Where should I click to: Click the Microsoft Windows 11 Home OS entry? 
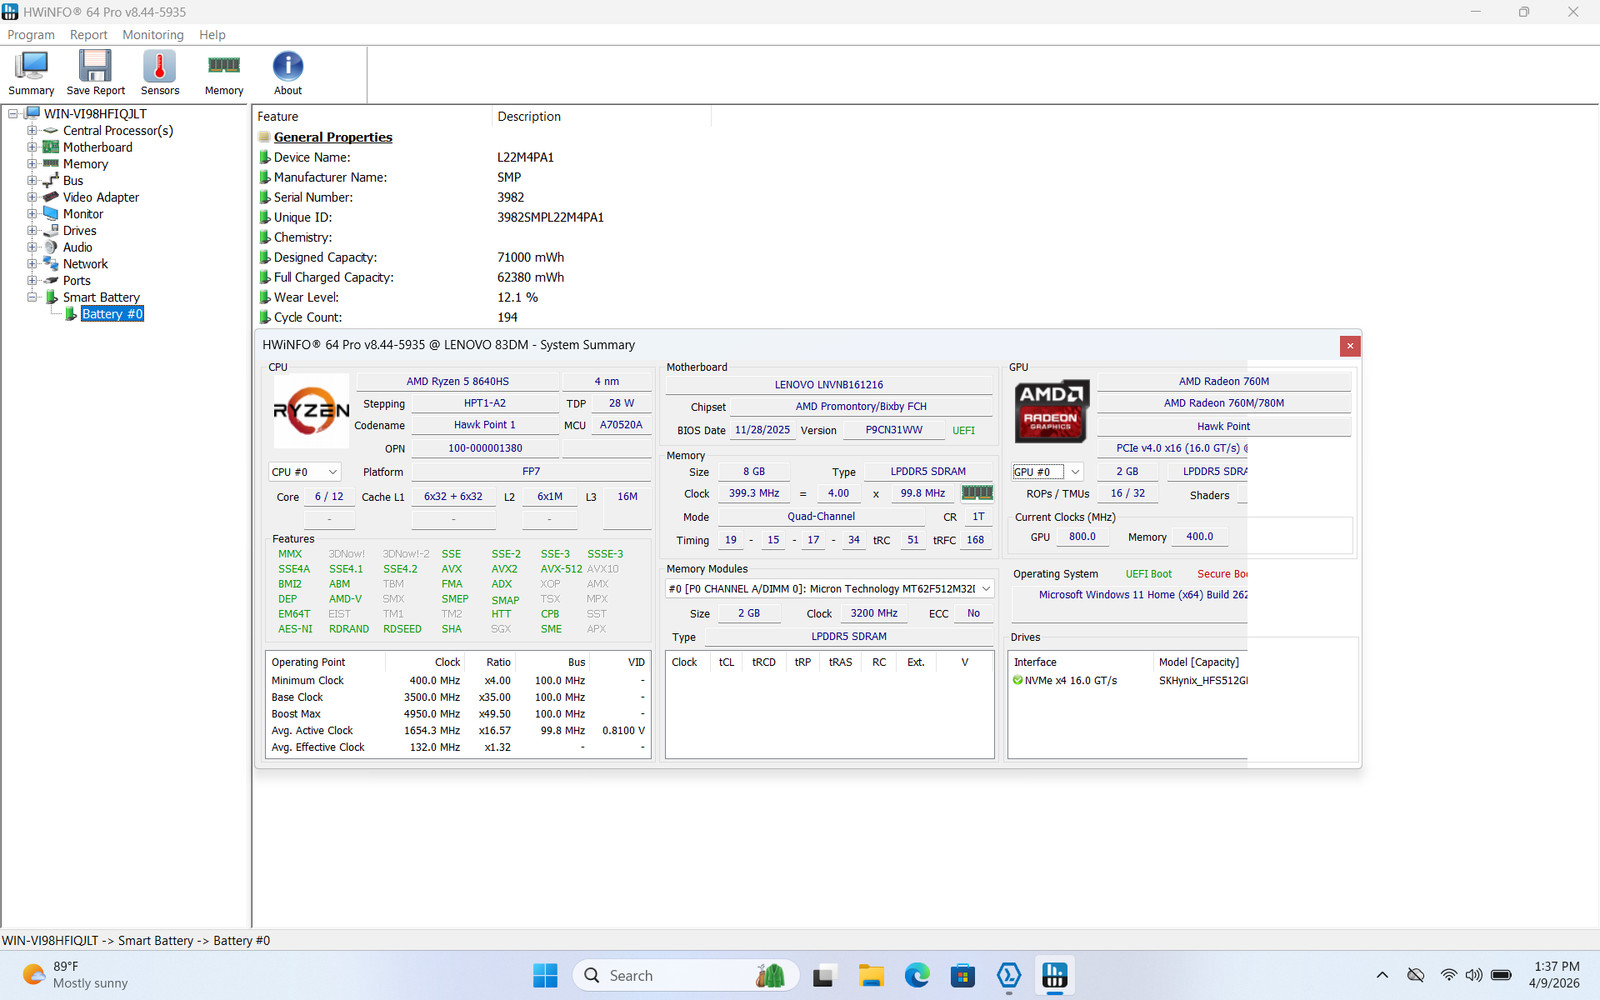point(1143,595)
